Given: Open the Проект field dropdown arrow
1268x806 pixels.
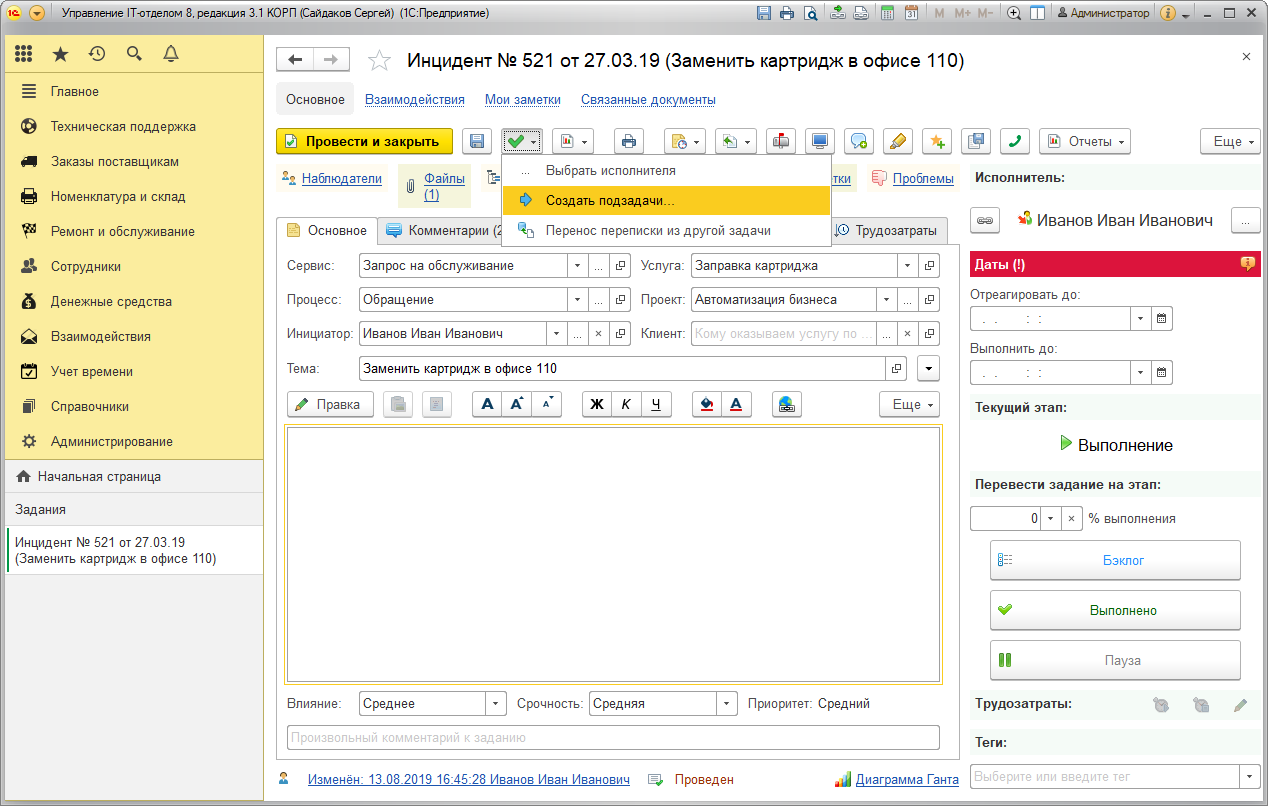Looking at the screenshot, I should (886, 300).
